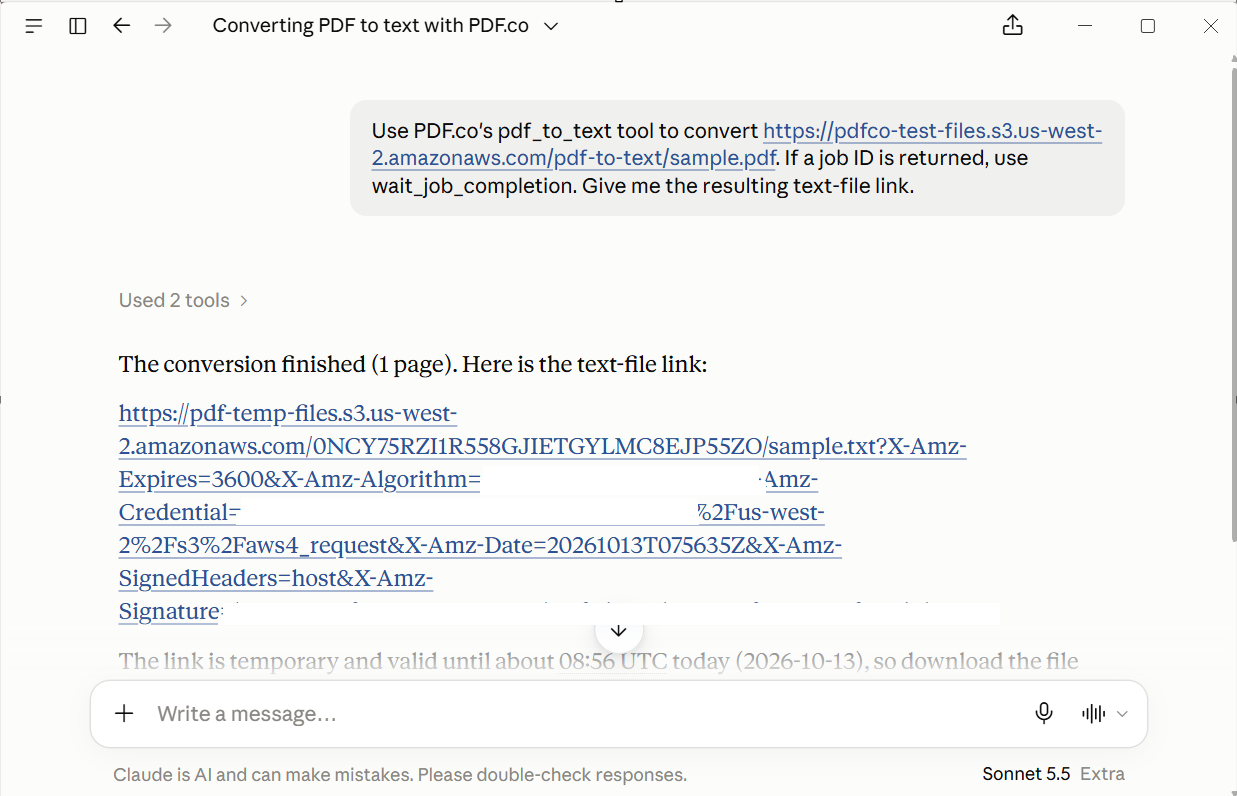1237x796 pixels.
Task: Close the window
Action: (x=1211, y=27)
